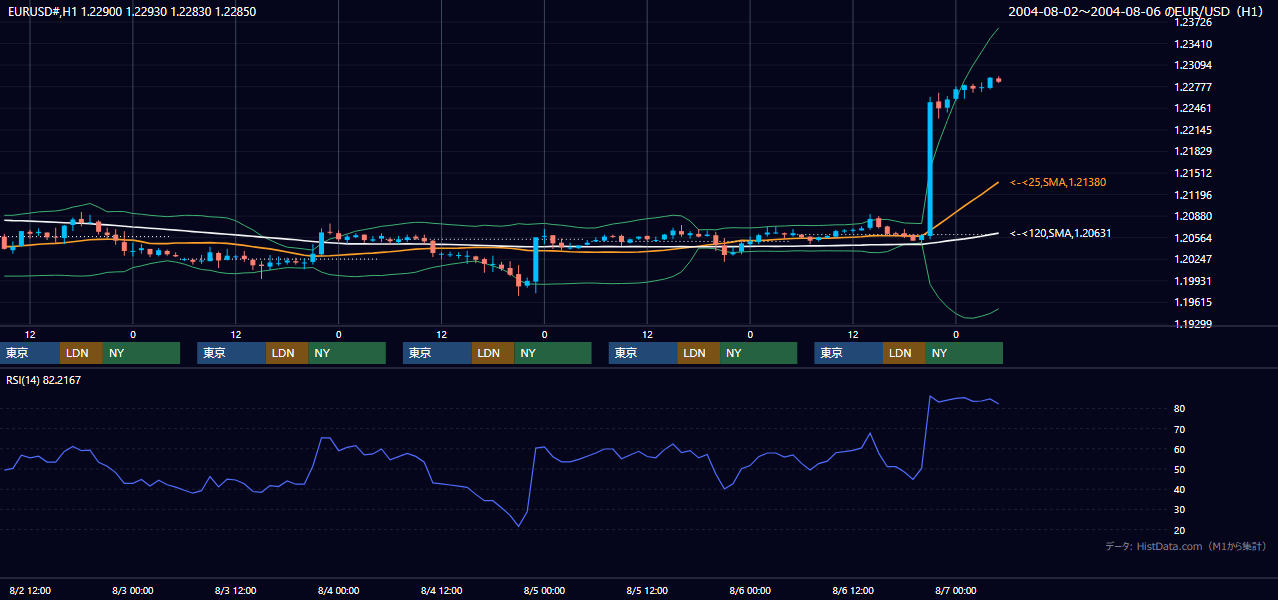Click the 1.19299 price axis label

pos(1192,324)
